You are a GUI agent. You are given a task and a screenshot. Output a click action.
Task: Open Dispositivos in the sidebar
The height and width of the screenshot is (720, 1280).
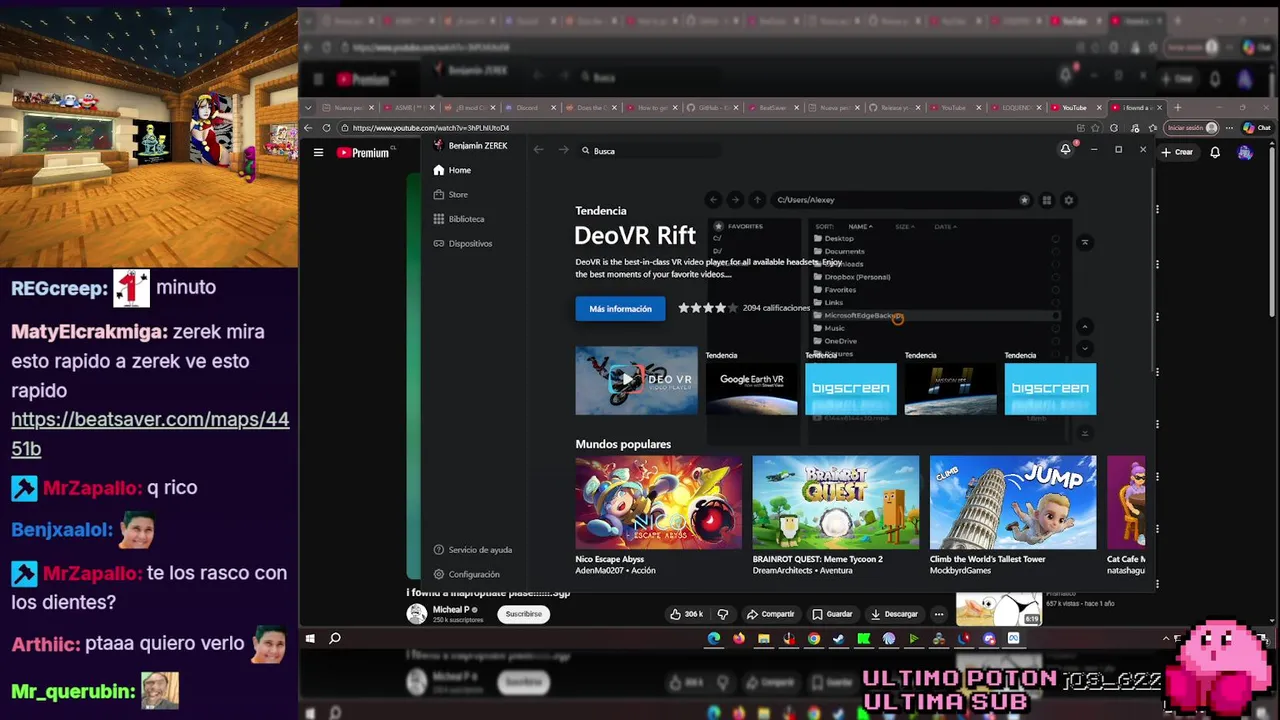point(462,243)
